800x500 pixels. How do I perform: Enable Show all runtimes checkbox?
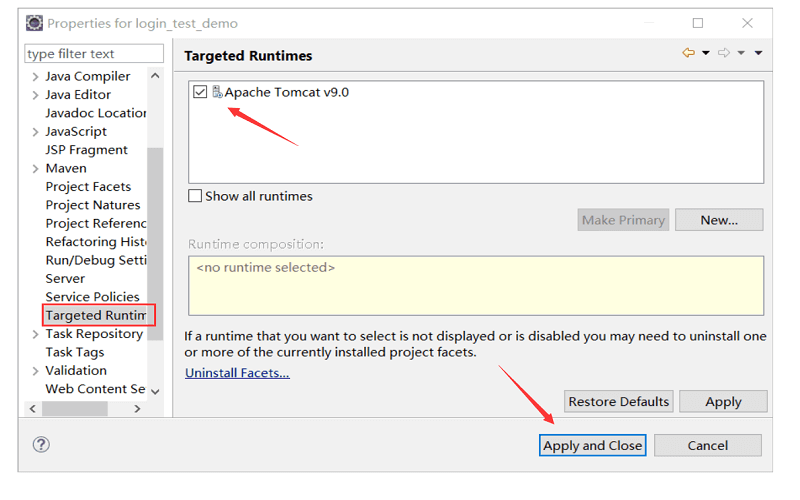195,196
